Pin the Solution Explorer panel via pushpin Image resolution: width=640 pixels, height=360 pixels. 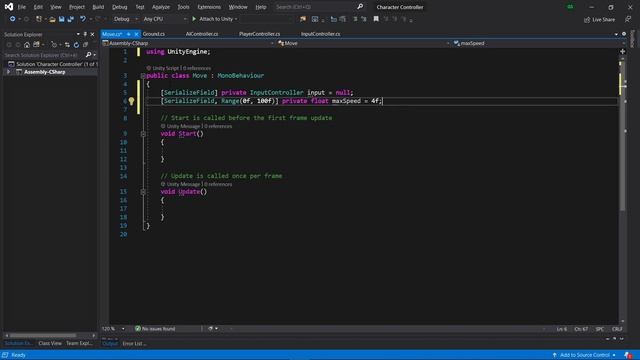click(85, 34)
